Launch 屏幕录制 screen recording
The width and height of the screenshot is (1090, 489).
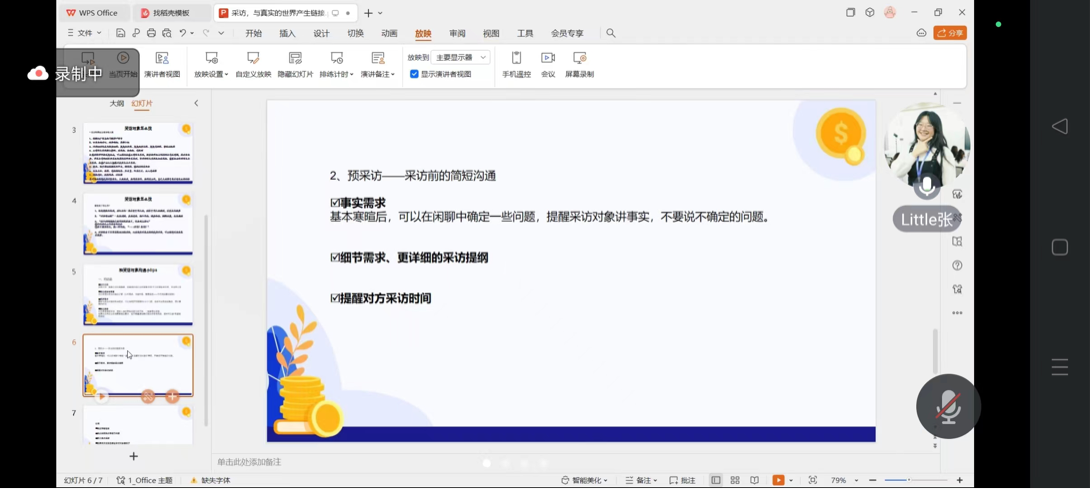(x=579, y=63)
